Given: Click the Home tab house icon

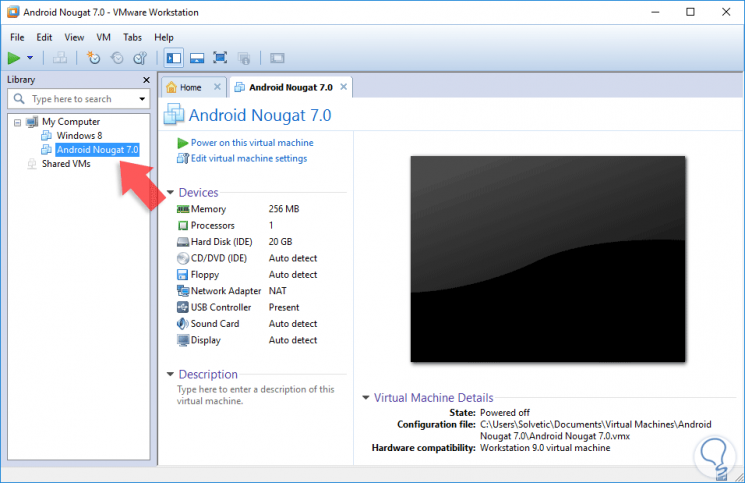Looking at the screenshot, I should [172, 87].
